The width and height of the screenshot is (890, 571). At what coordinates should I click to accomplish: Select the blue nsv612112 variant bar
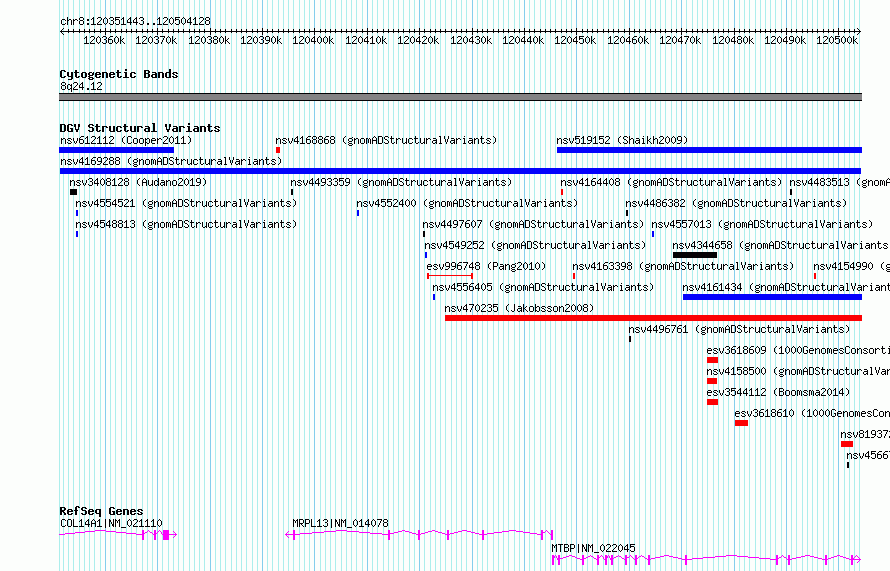tap(116, 150)
